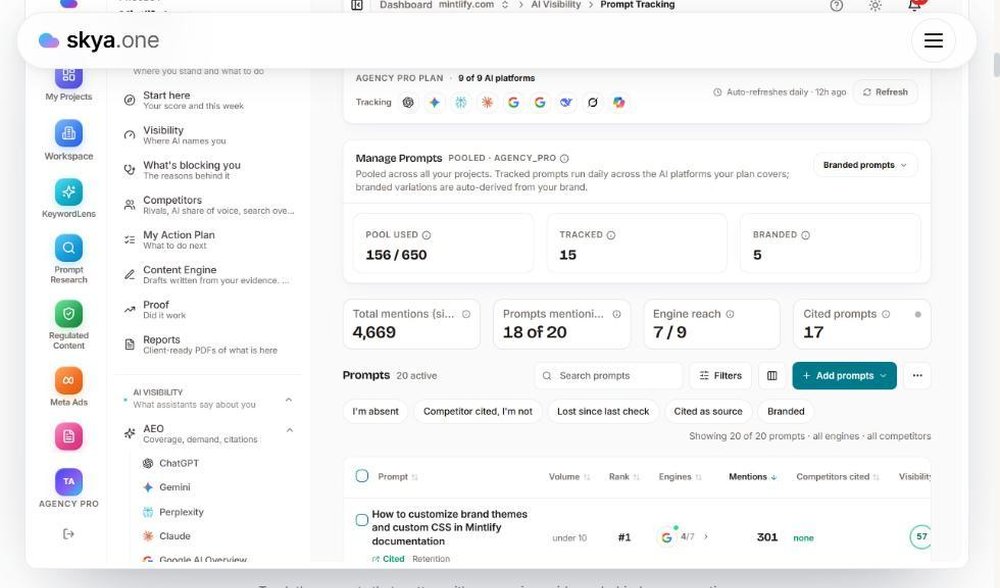This screenshot has width=1000, height=588.
Task: Show info for Branded count
Action: [x=805, y=235]
